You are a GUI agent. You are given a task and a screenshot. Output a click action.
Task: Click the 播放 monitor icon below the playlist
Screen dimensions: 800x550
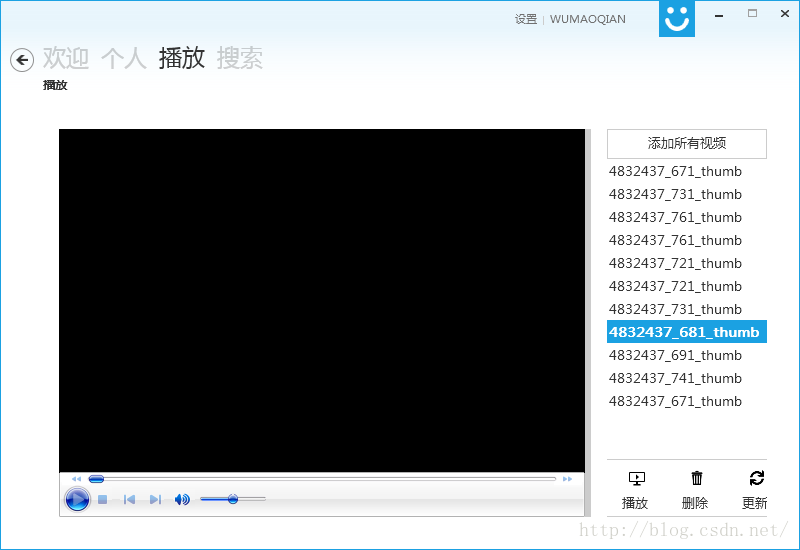pyautogui.click(x=636, y=478)
